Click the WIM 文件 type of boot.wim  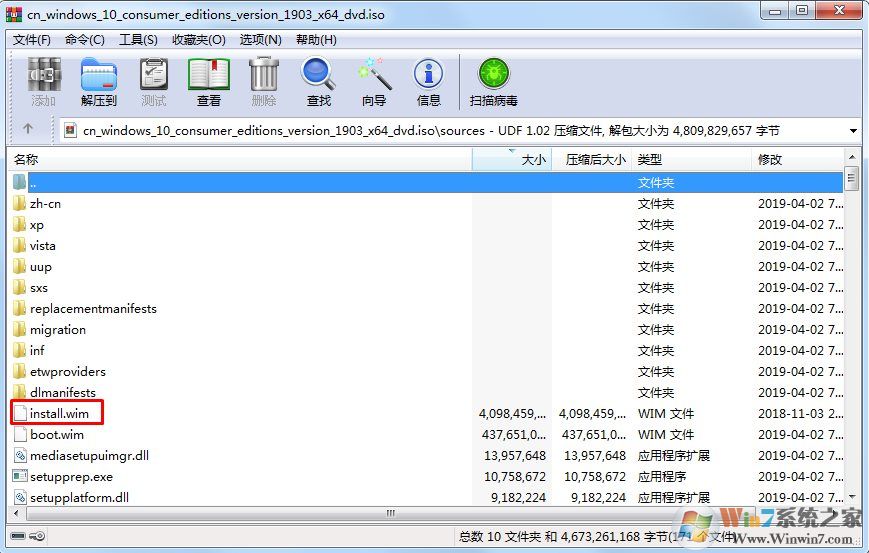(666, 434)
